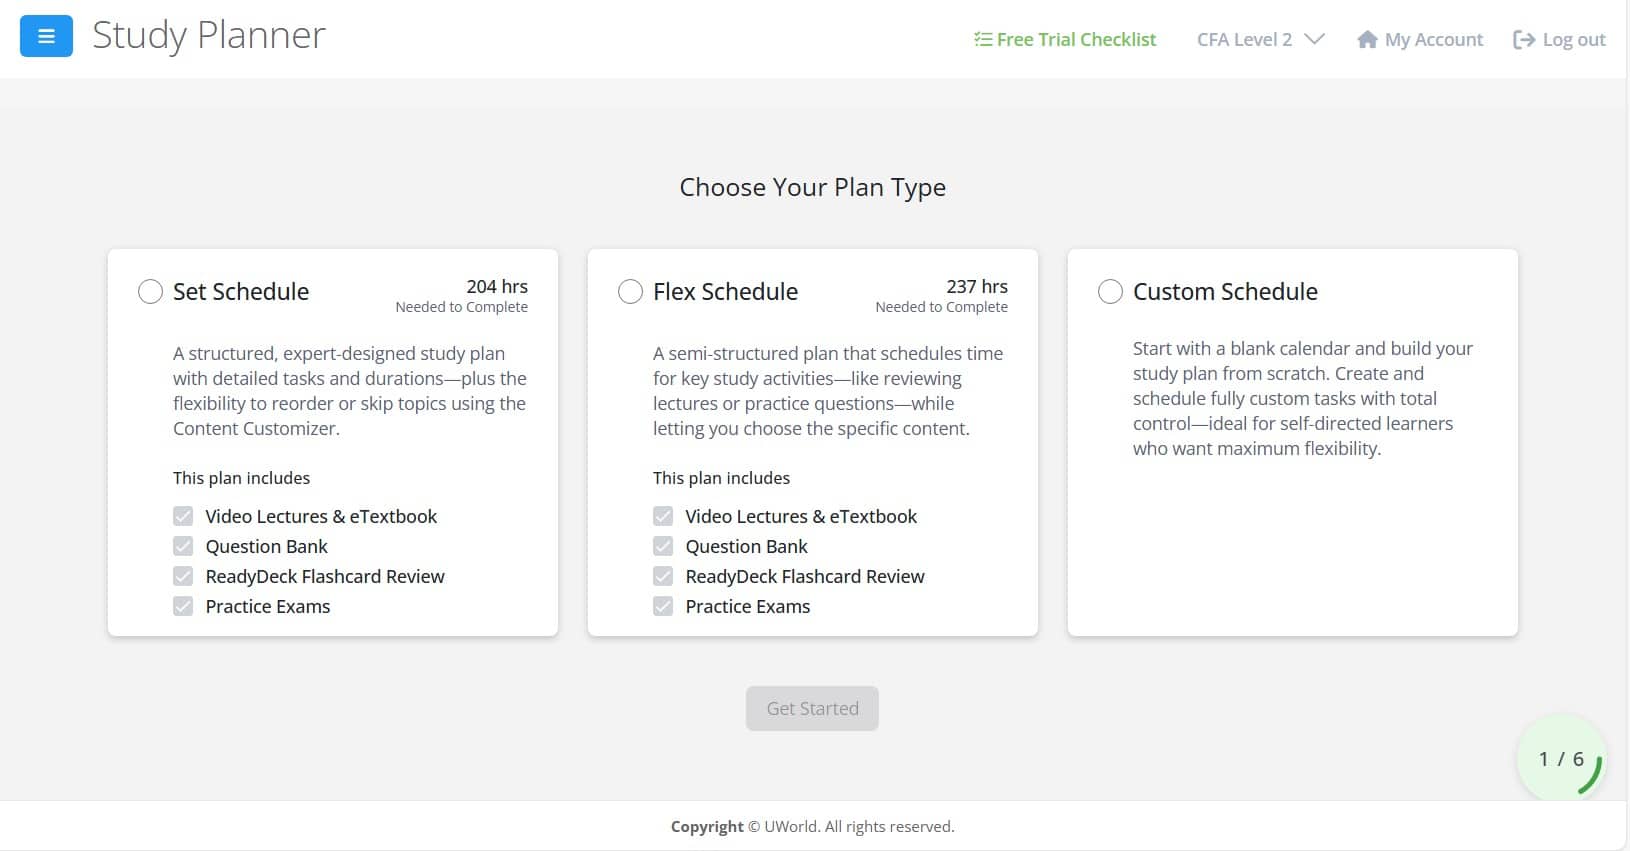Image resolution: width=1630 pixels, height=851 pixels.
Task: Toggle Set Schedule Practice Exams checkbox
Action: (x=183, y=606)
